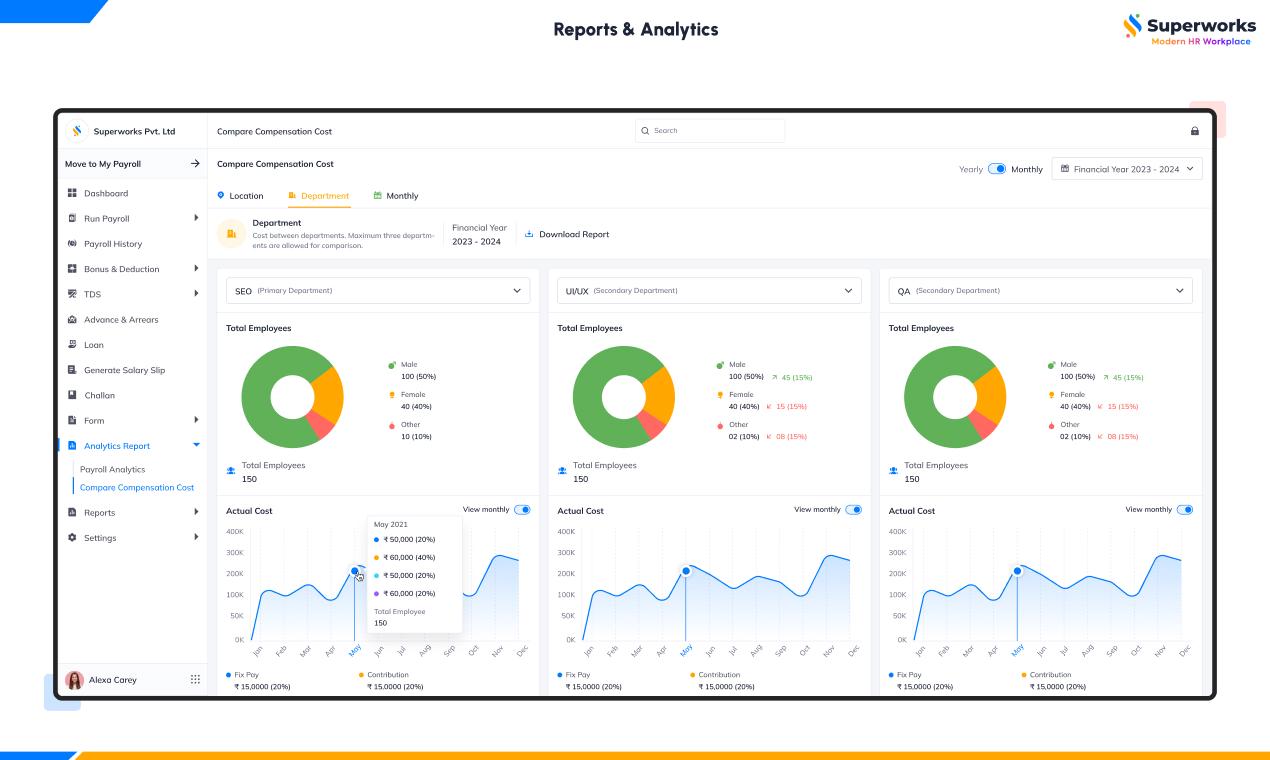The height and width of the screenshot is (760, 1270).
Task: Click the Search input field
Action: [710, 131]
